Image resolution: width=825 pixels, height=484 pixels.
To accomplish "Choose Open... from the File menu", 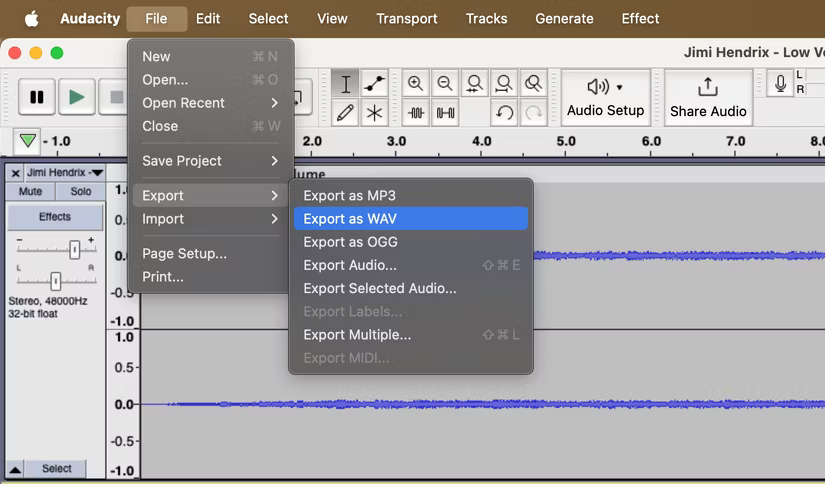I will pos(210,79).
